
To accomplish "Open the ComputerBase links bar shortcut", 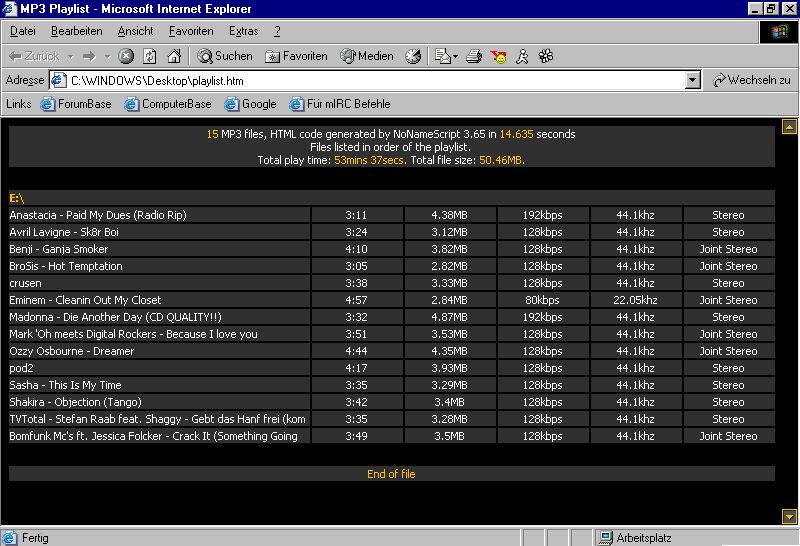I will pos(167,104).
